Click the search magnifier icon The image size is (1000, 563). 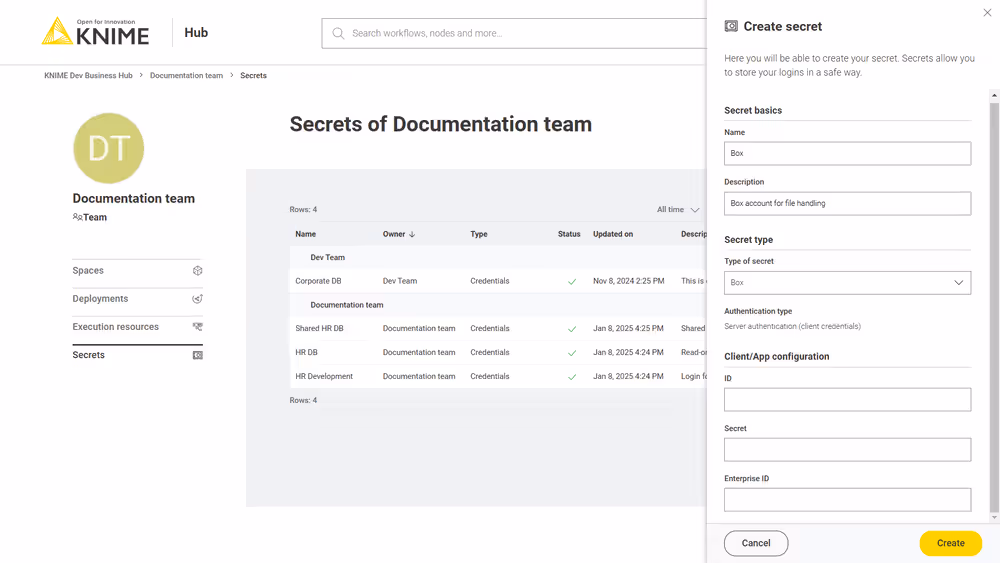tap(339, 33)
